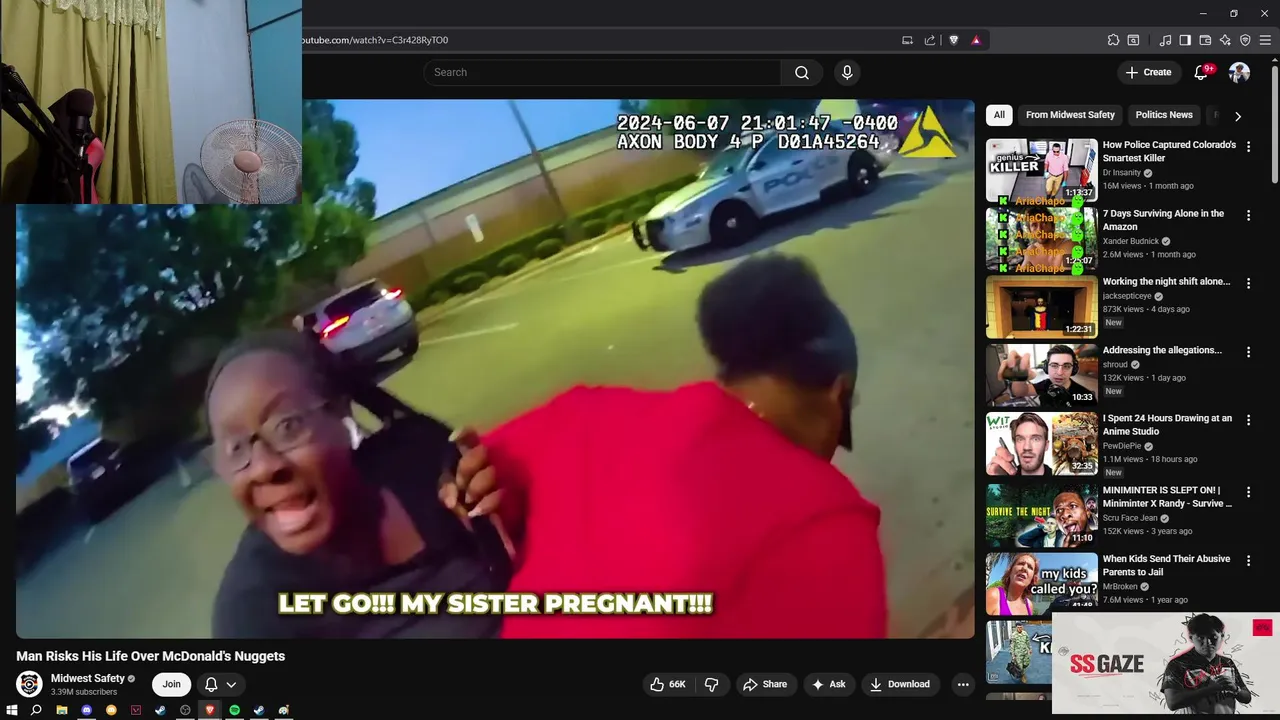
Task: Dislike the video with thumbs down
Action: pos(712,684)
